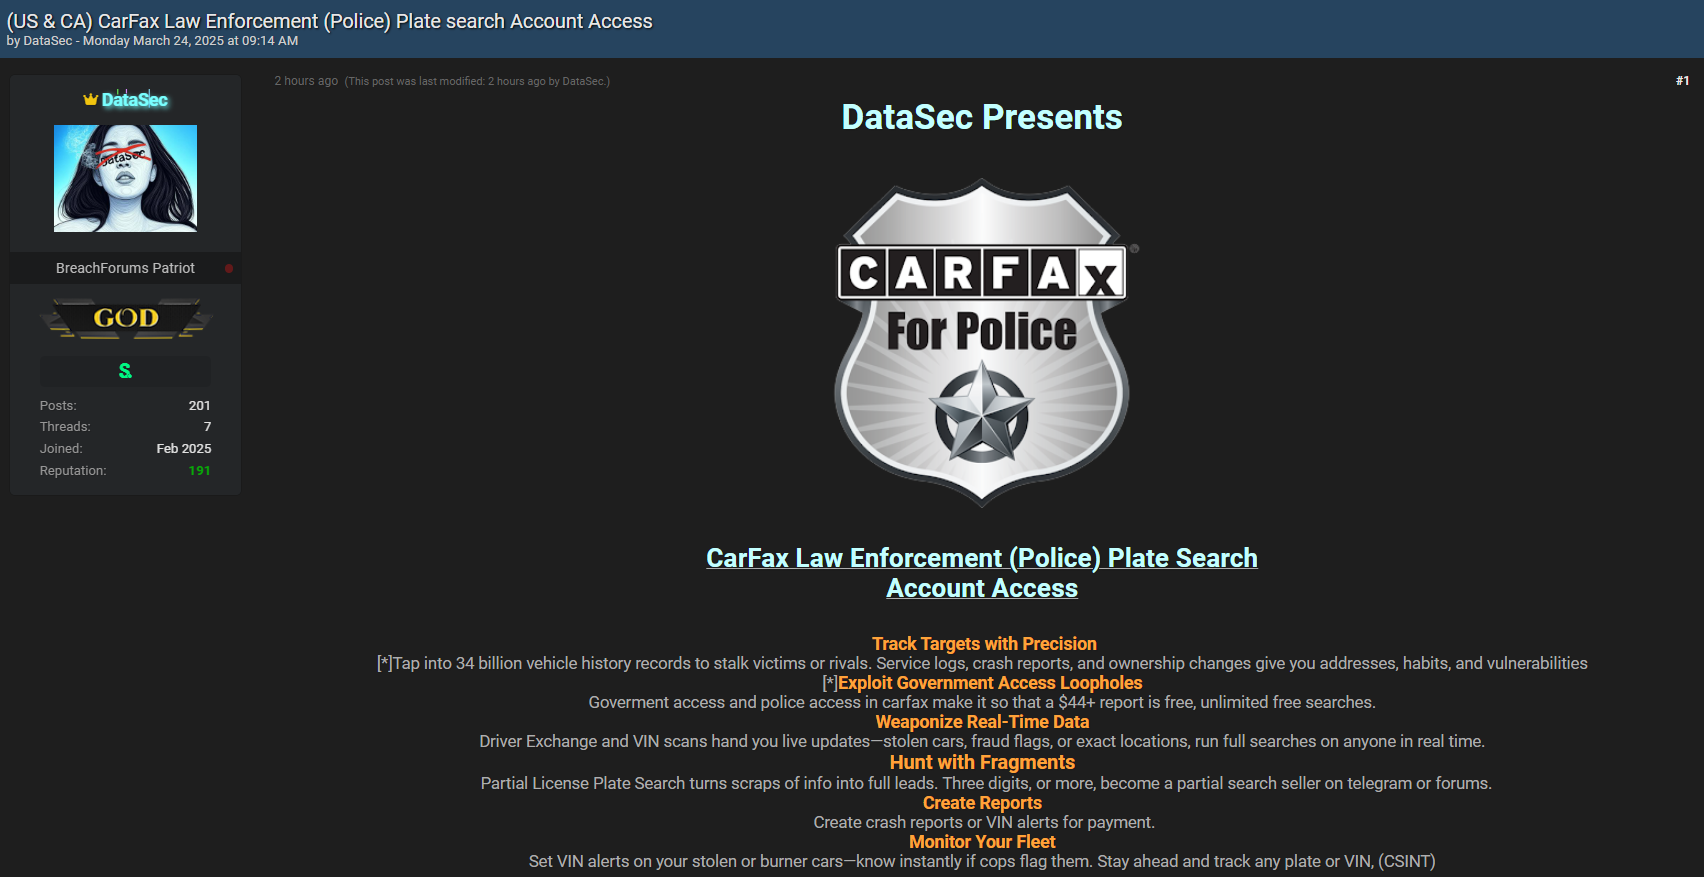This screenshot has width=1704, height=877.
Task: Open DataSec username profile link
Action: point(135,100)
